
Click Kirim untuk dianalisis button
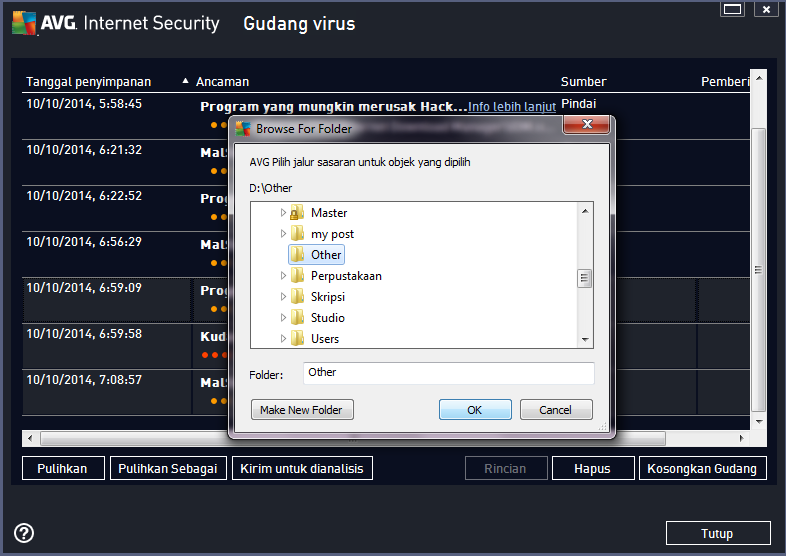click(x=302, y=468)
